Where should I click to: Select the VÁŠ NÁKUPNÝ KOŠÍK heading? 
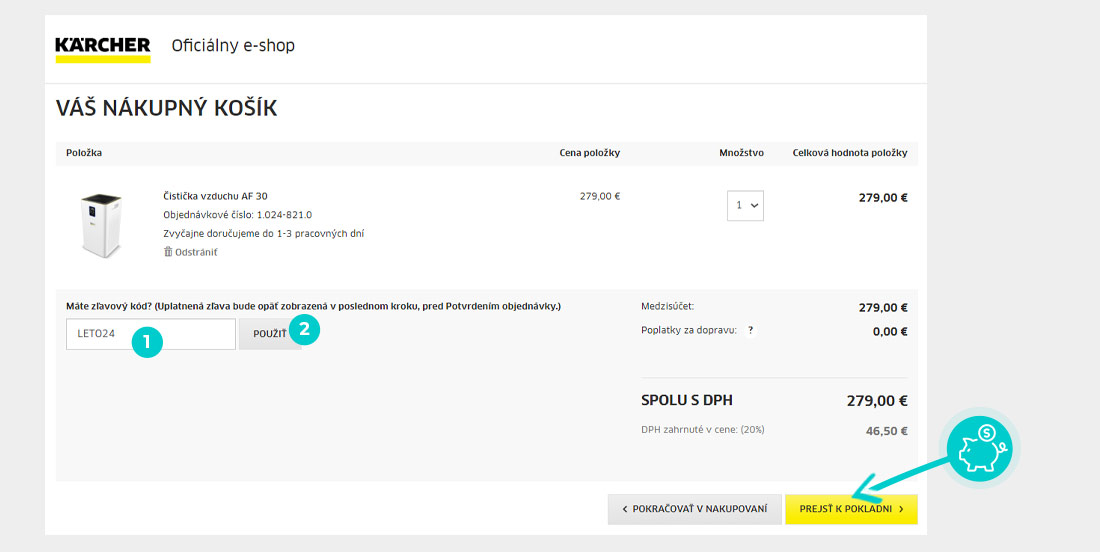[166, 109]
